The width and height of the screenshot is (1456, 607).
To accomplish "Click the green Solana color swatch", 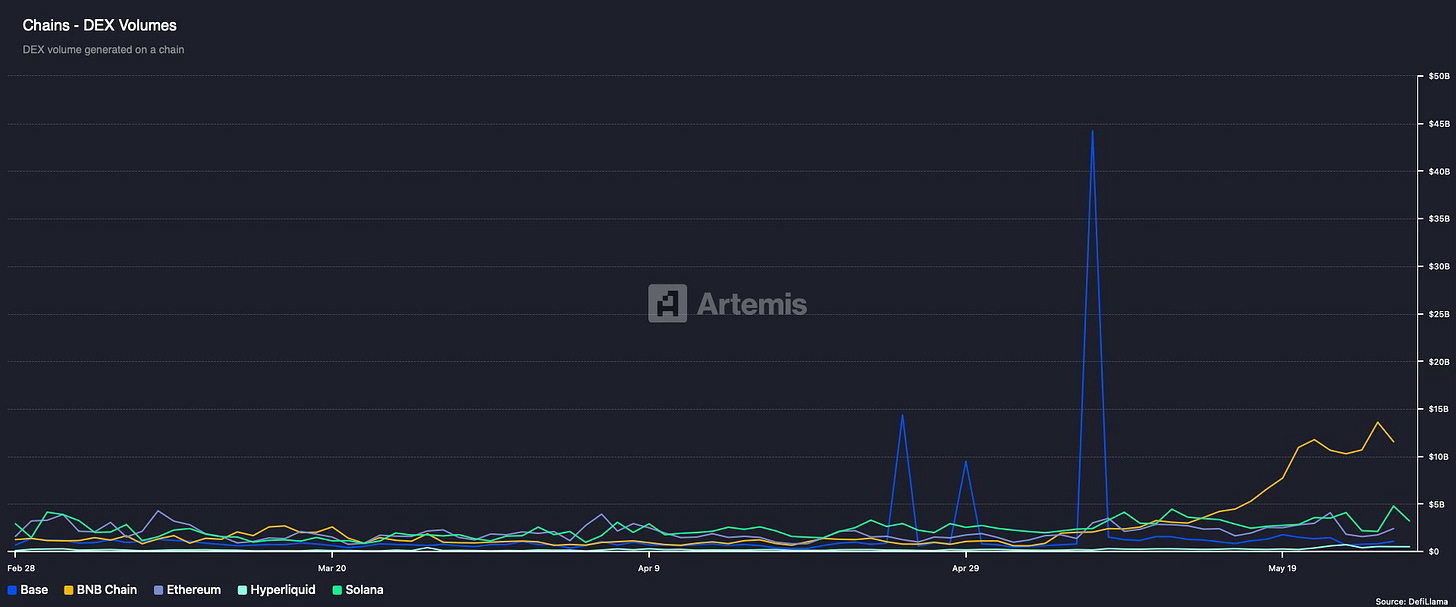I will [337, 590].
